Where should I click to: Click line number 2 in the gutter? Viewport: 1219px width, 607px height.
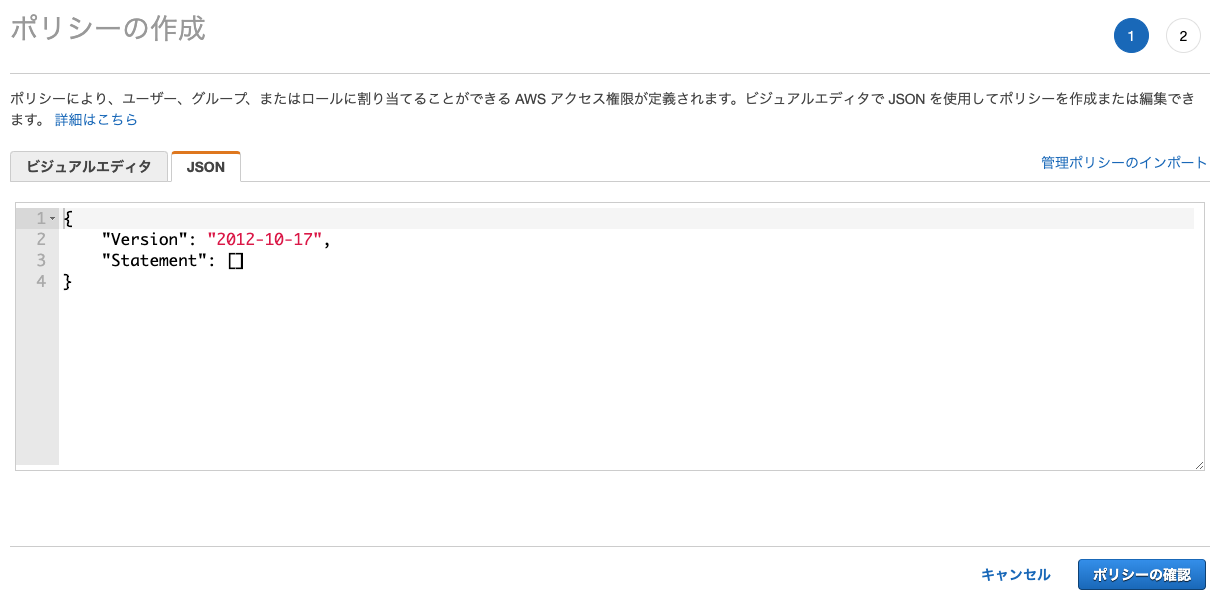(x=41, y=239)
